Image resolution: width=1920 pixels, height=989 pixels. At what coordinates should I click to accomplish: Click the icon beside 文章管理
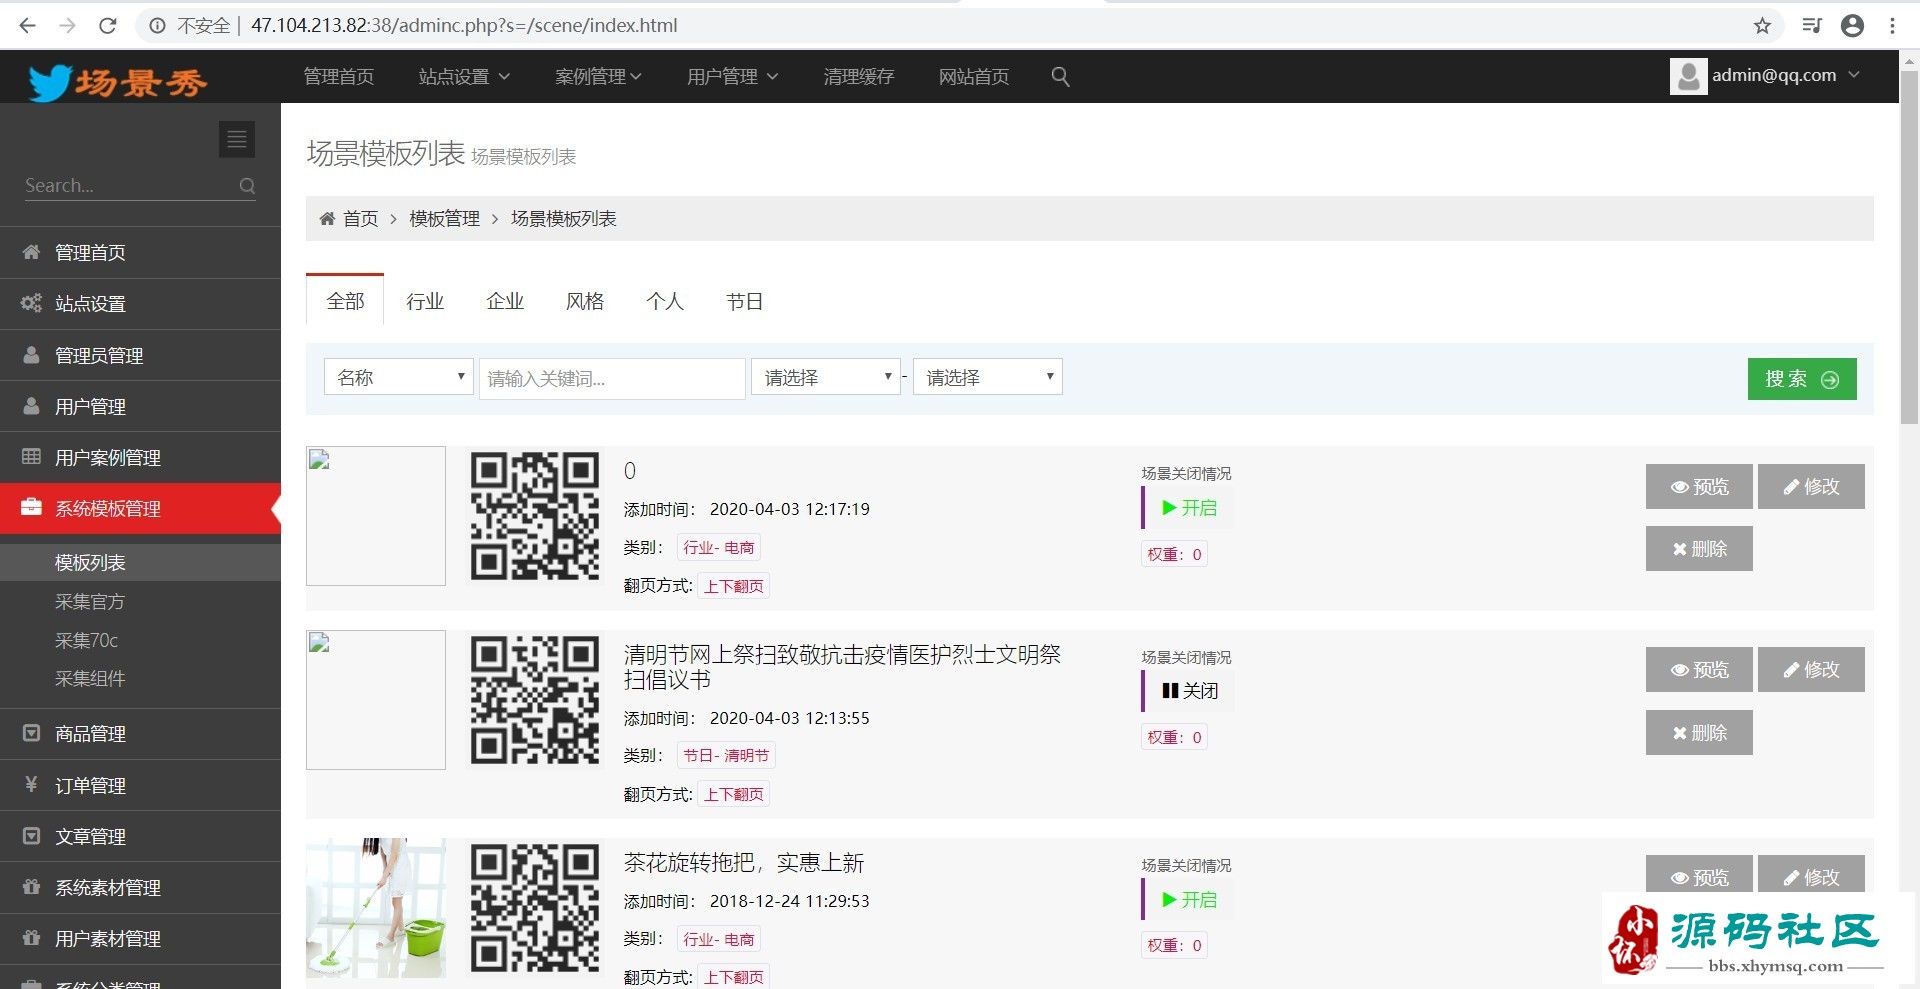(x=32, y=835)
